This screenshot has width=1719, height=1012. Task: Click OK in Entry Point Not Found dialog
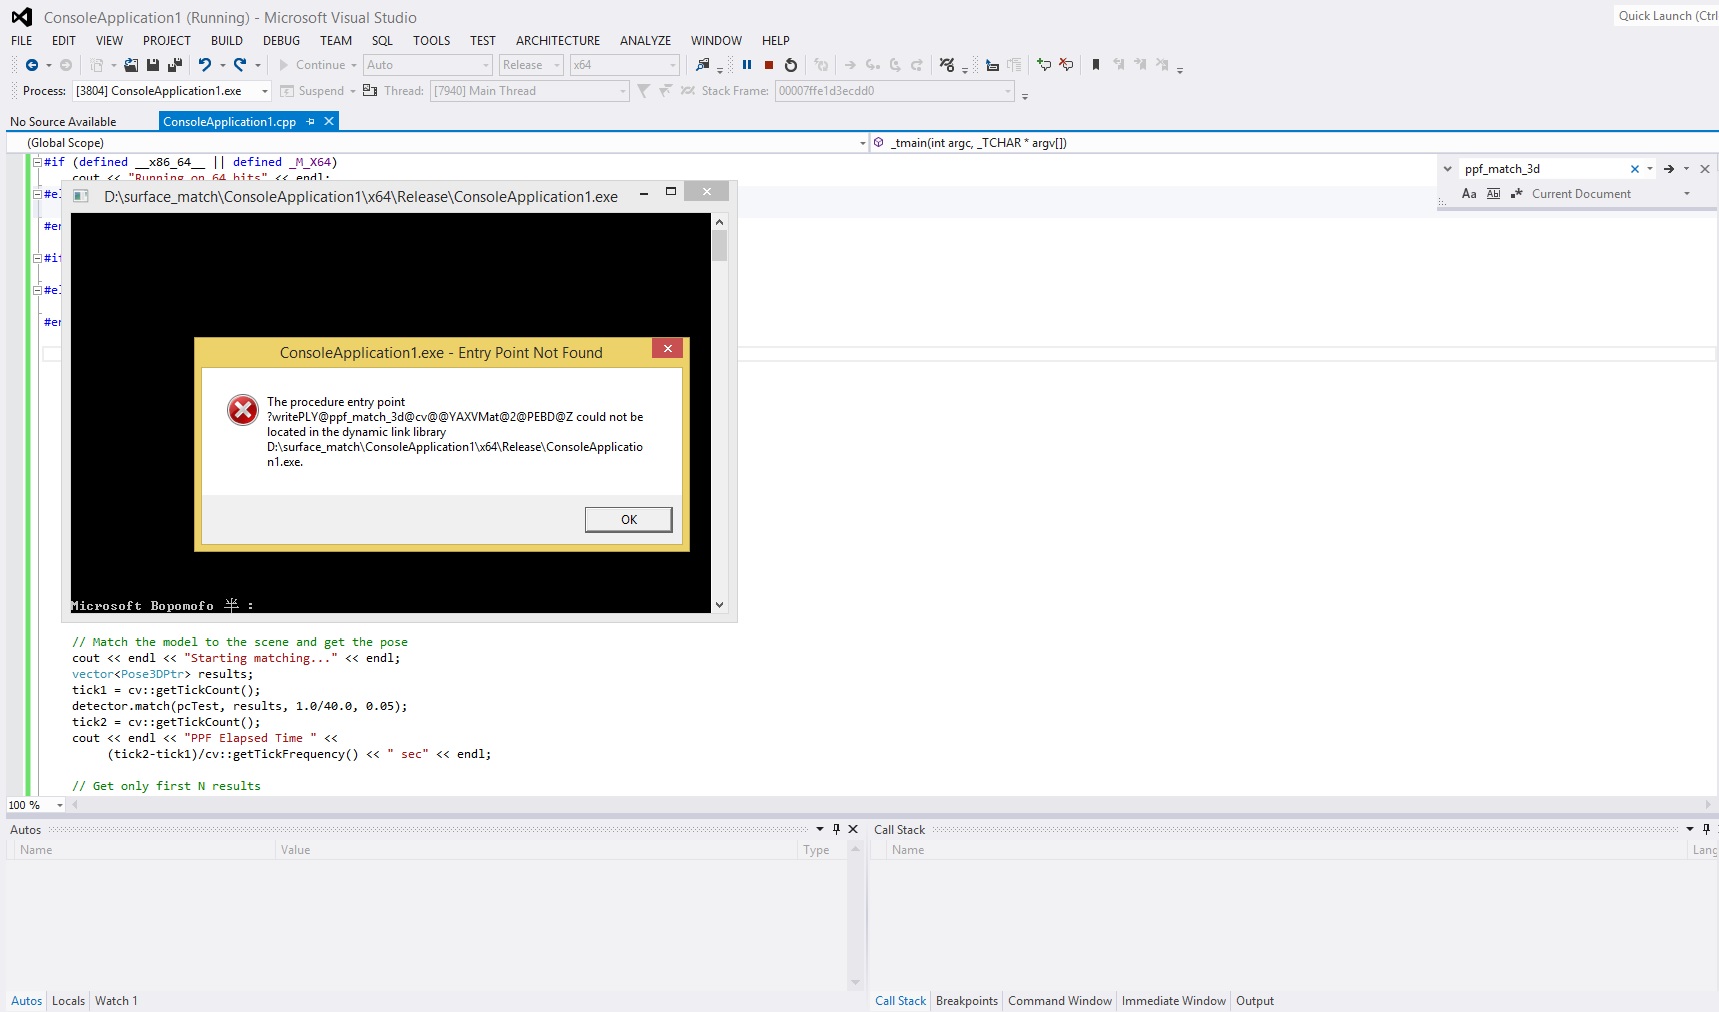coord(629,520)
